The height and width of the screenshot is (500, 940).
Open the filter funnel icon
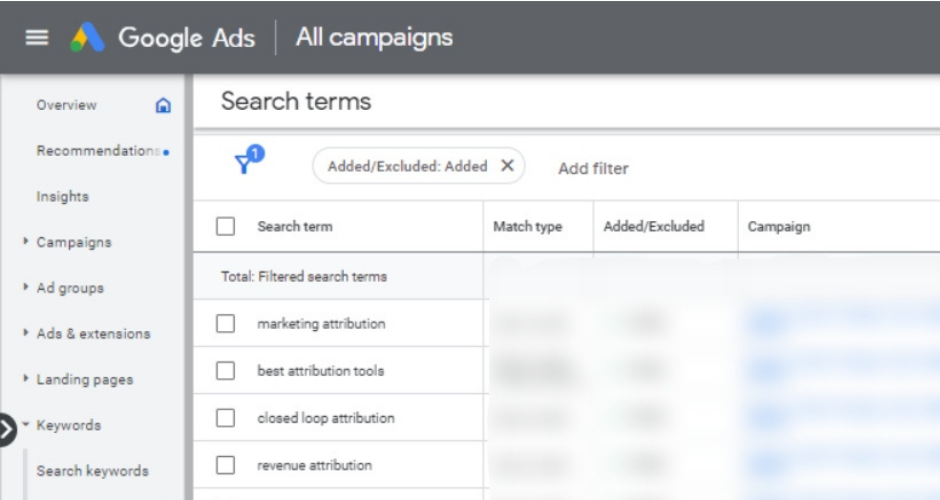pyautogui.click(x=246, y=163)
